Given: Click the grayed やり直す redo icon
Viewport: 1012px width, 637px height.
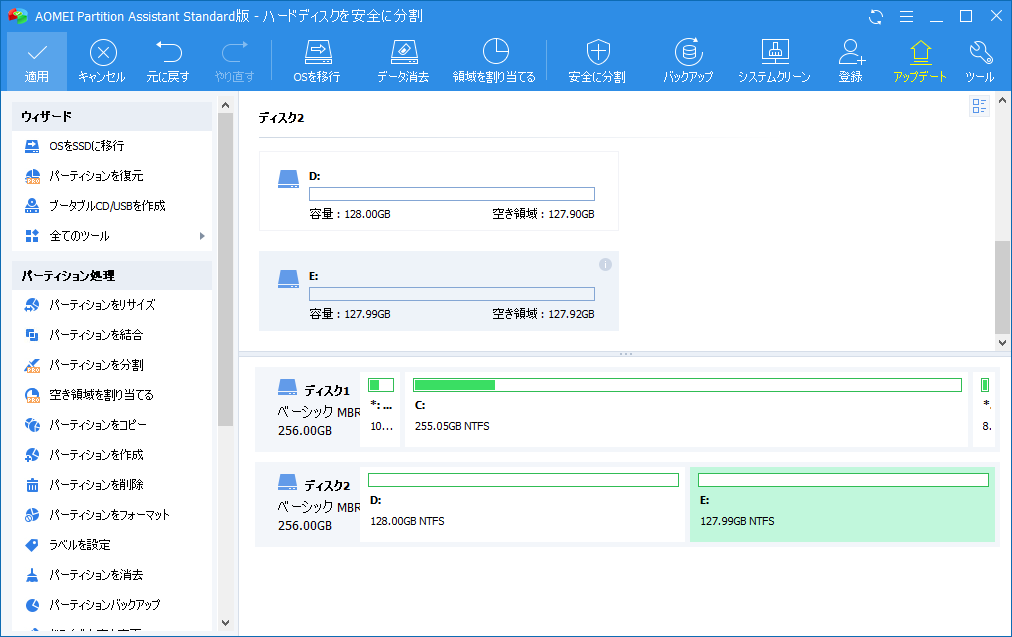Looking at the screenshot, I should (234, 61).
